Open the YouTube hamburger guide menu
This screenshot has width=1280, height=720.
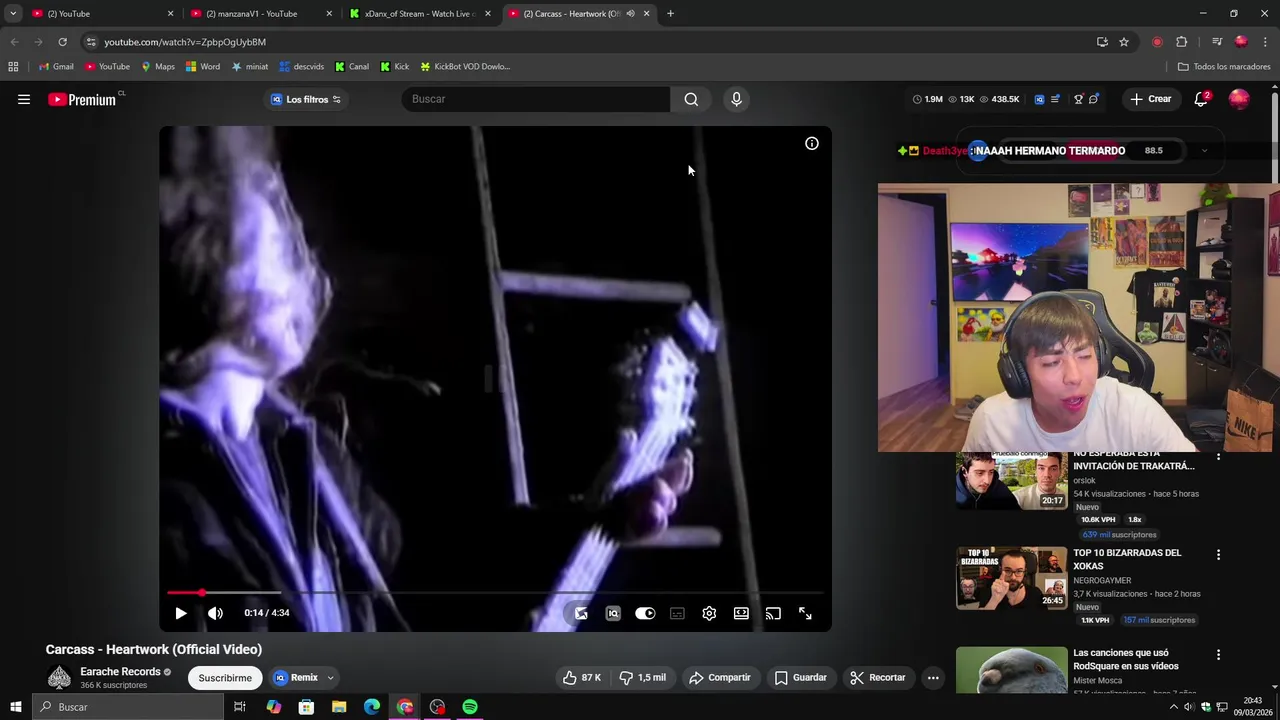pos(24,99)
